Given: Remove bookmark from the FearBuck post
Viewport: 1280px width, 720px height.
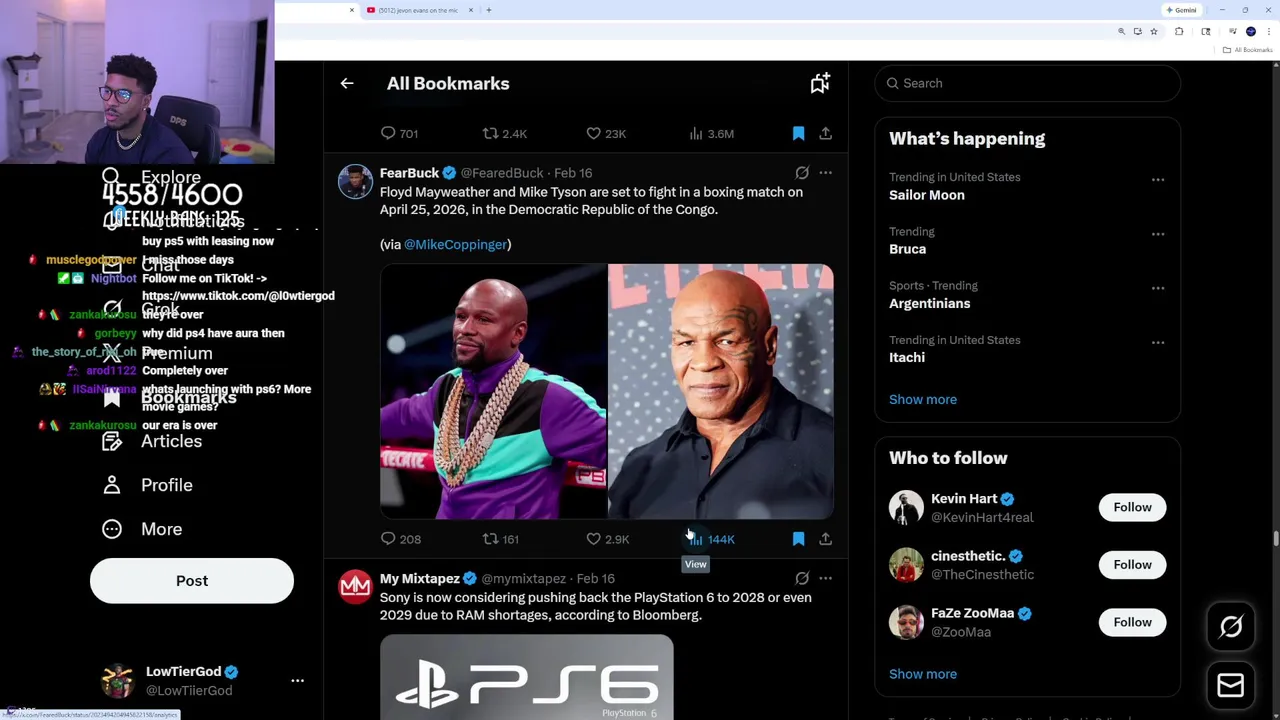Looking at the screenshot, I should 798,539.
